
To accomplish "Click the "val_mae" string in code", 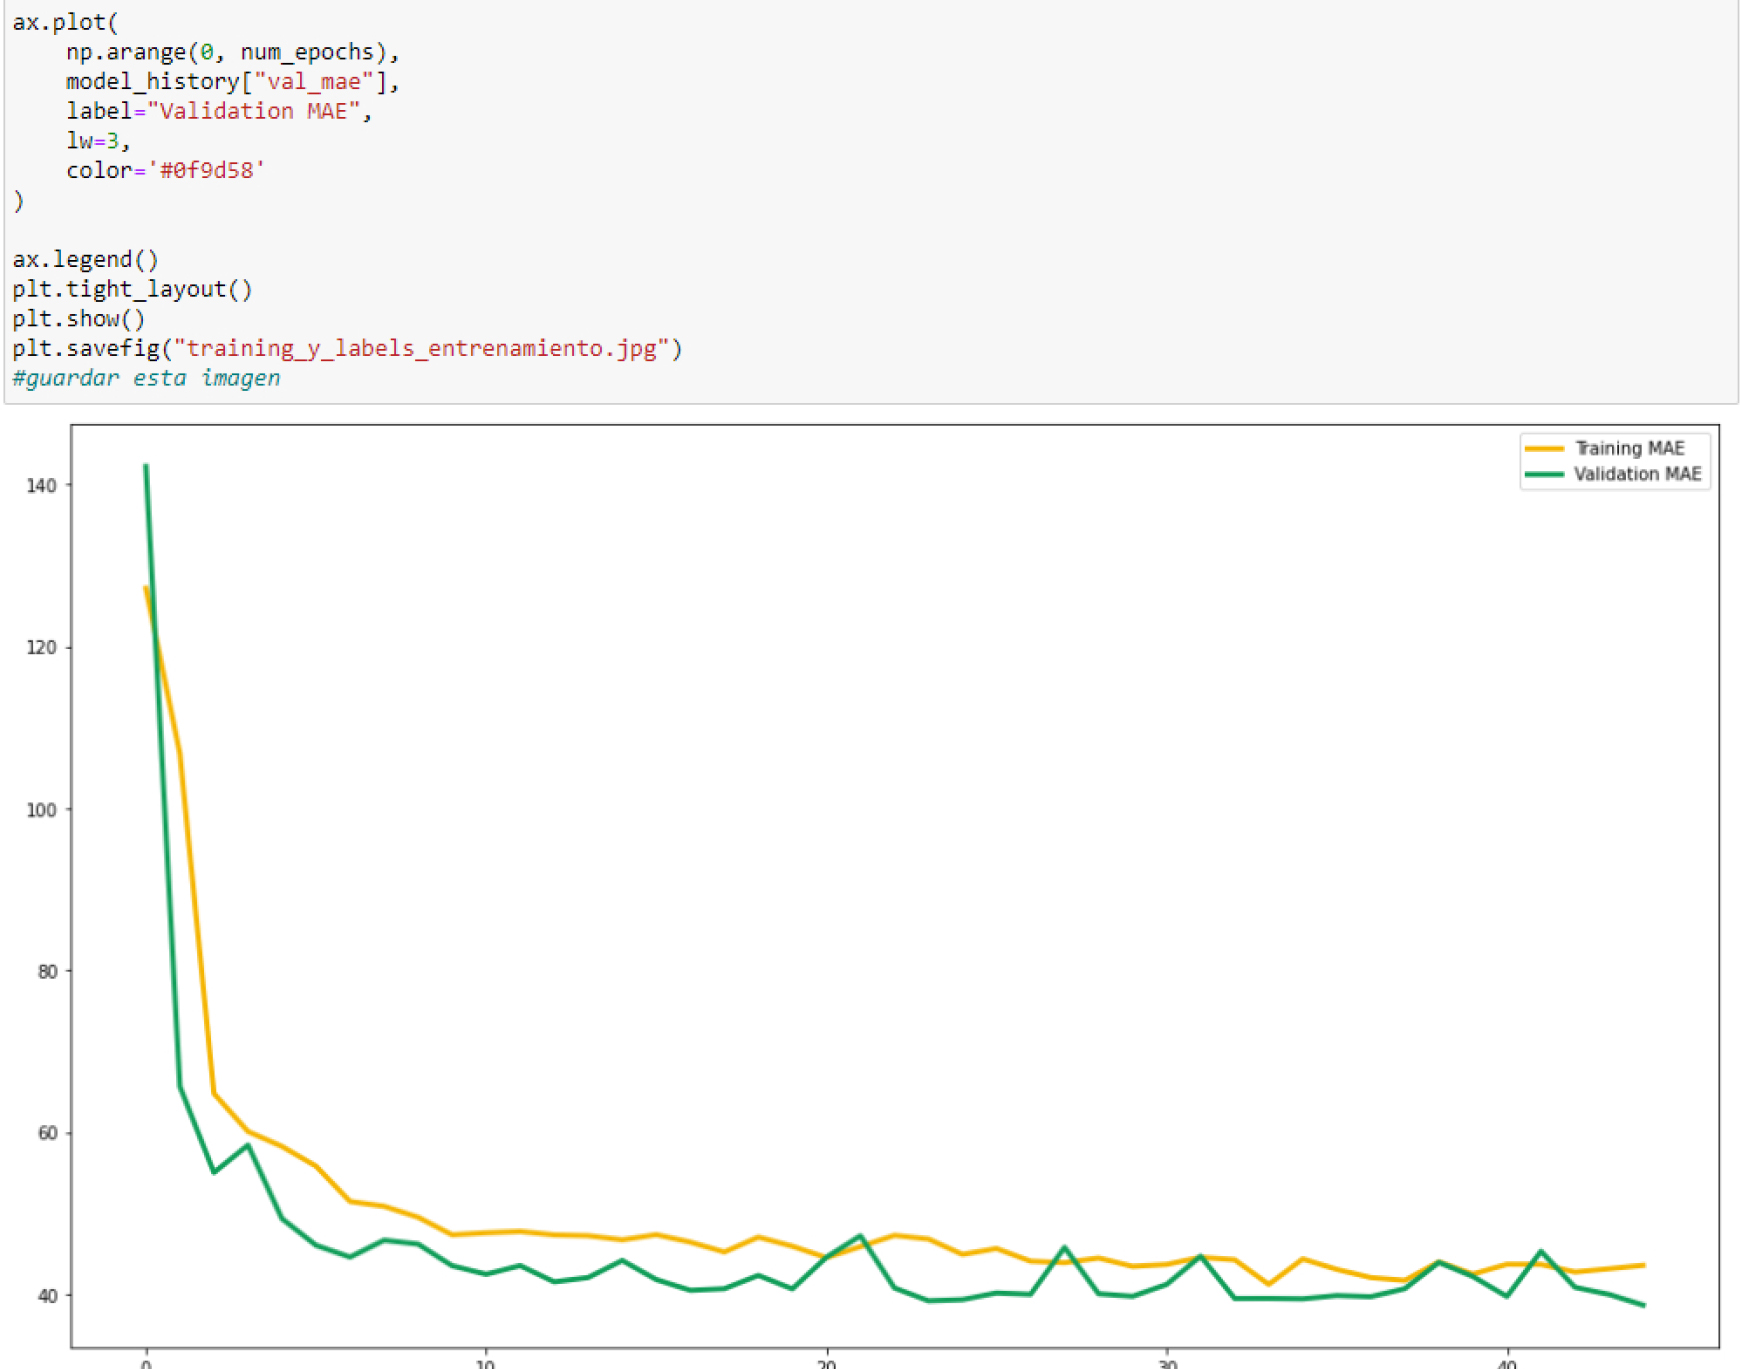I will pyautogui.click(x=314, y=82).
